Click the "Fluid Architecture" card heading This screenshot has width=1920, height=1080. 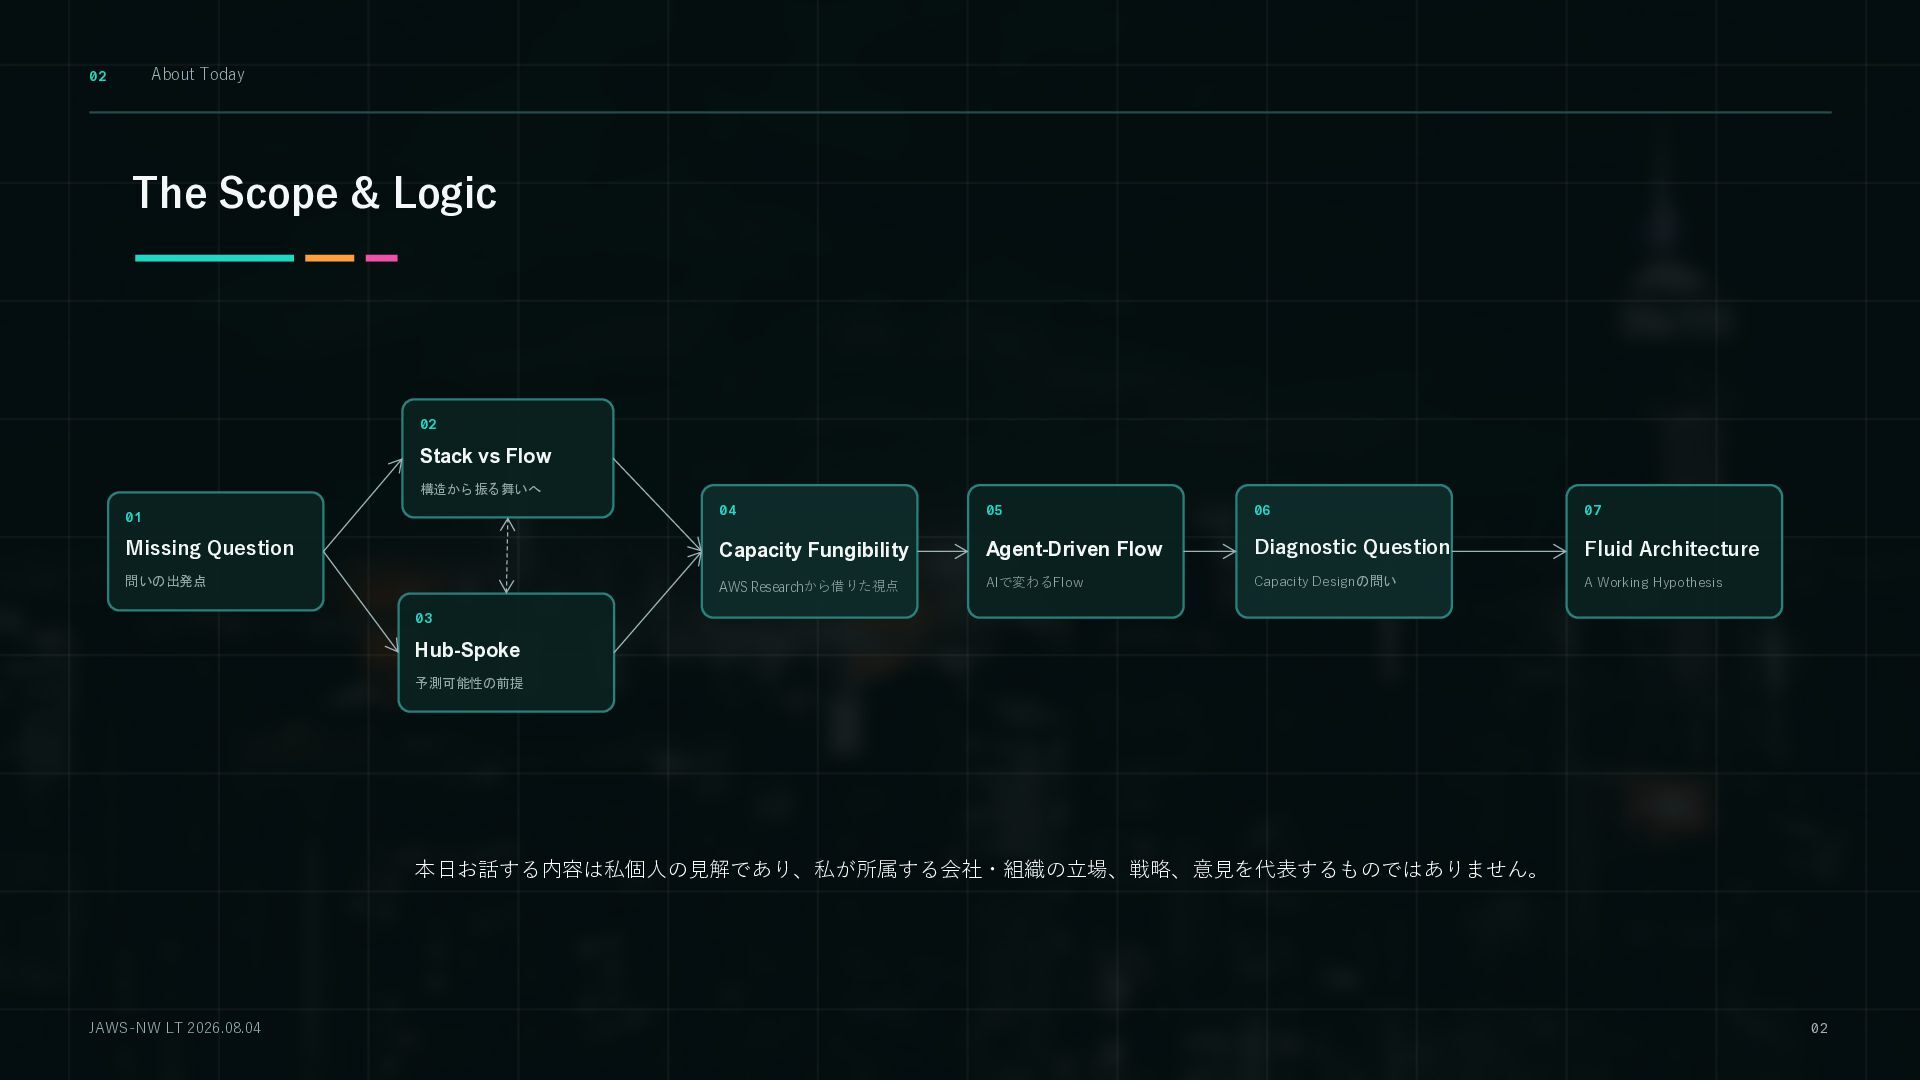click(x=1671, y=549)
